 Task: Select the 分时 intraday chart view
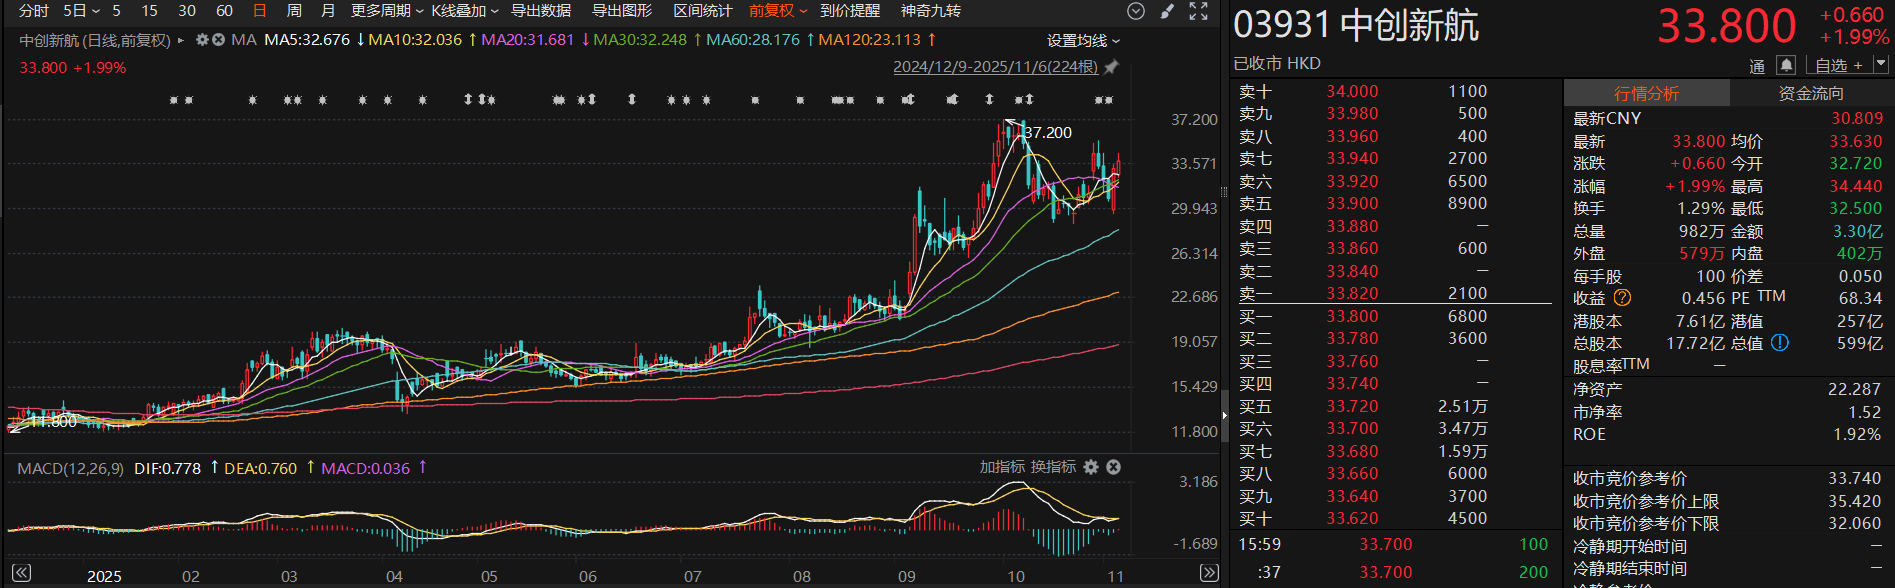[34, 11]
